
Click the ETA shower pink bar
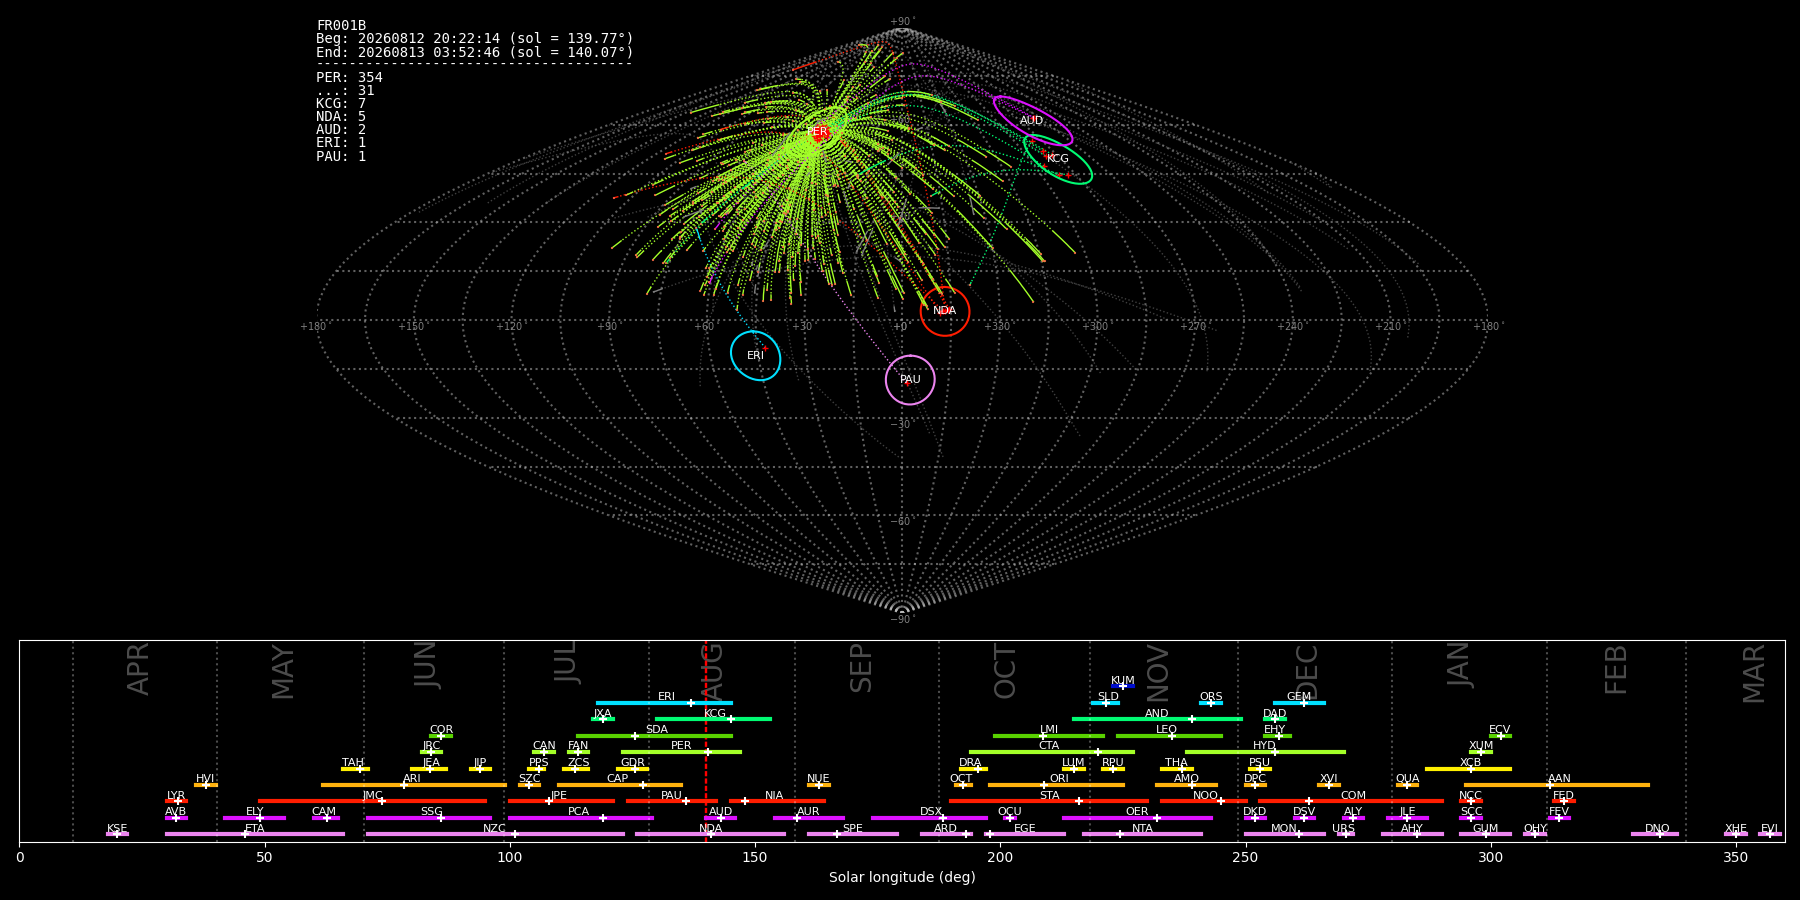tap(255, 834)
